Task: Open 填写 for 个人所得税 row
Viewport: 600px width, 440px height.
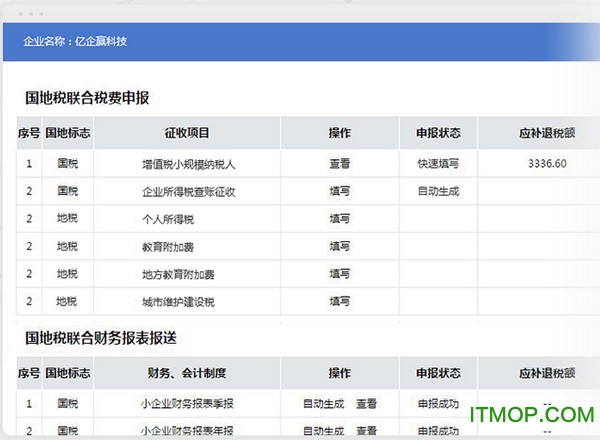Action: tap(340, 218)
